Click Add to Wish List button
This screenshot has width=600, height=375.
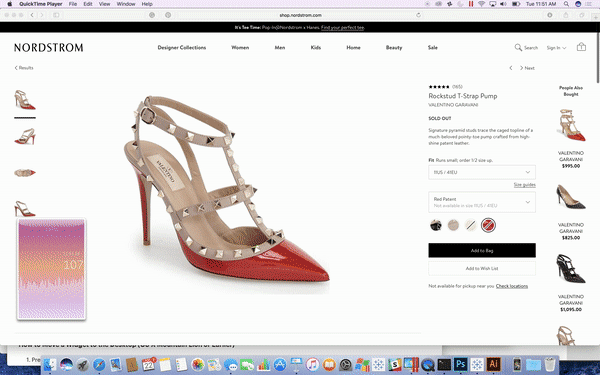pyautogui.click(x=482, y=268)
